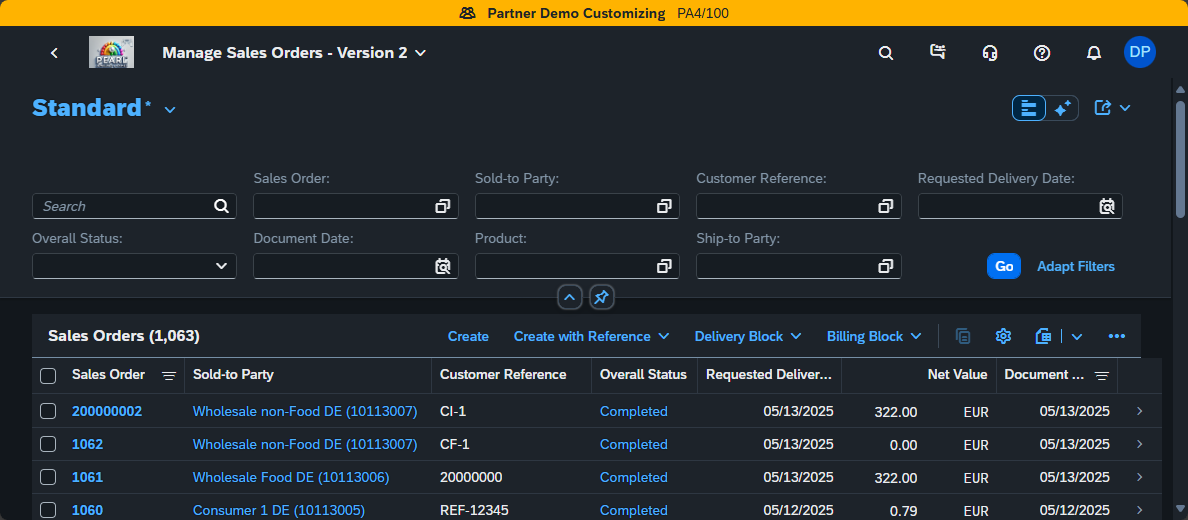Click the Net Value column header

[x=918, y=375]
